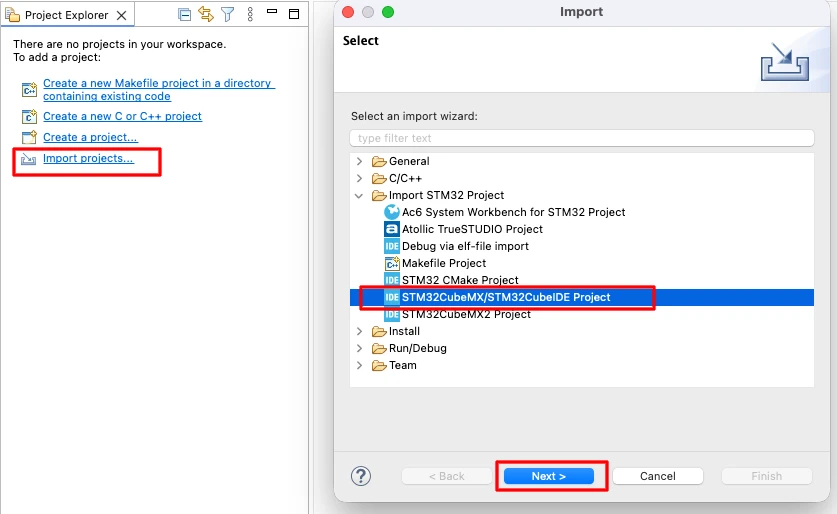837x514 pixels.
Task: Click the Next > button
Action: (x=549, y=476)
